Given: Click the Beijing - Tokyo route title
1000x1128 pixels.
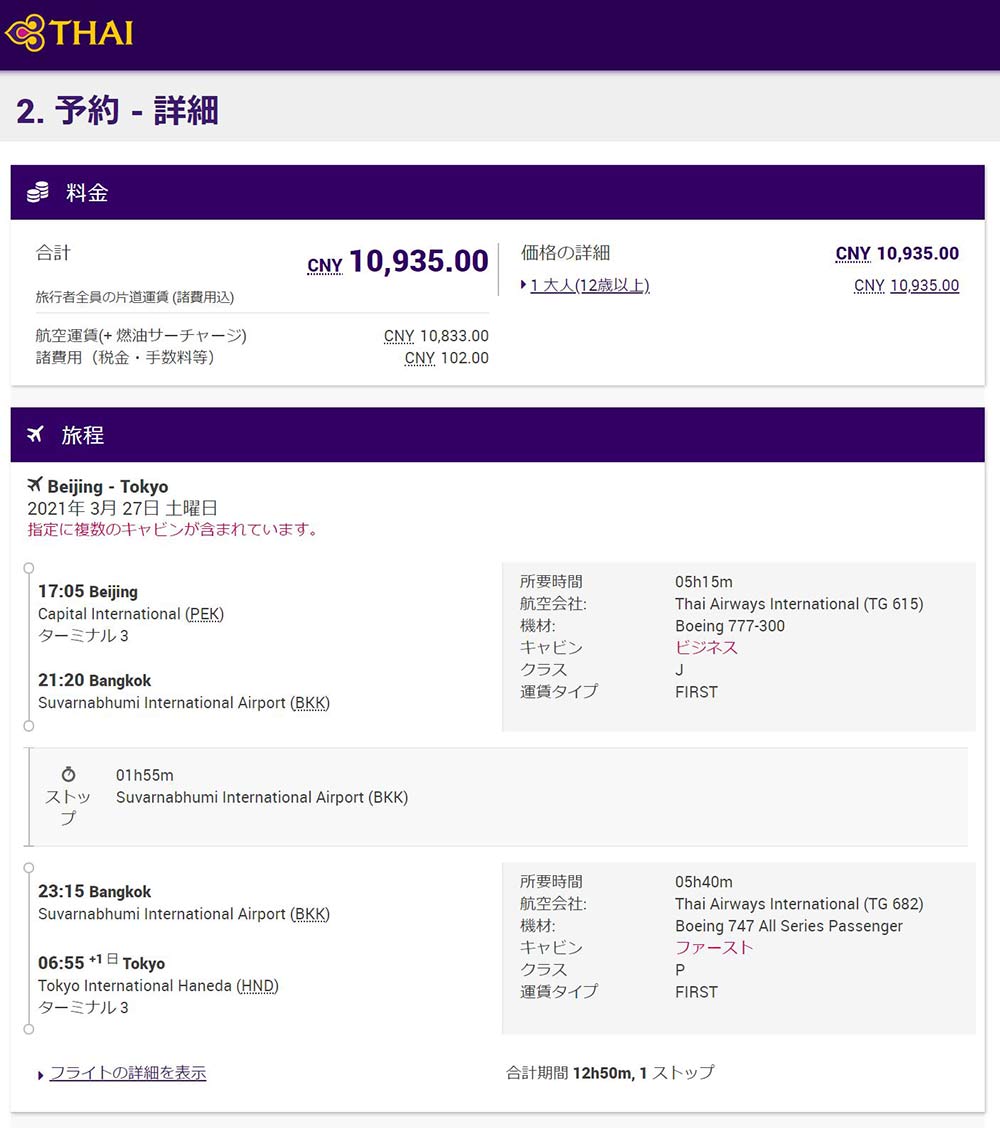Looking at the screenshot, I should coord(108,486).
